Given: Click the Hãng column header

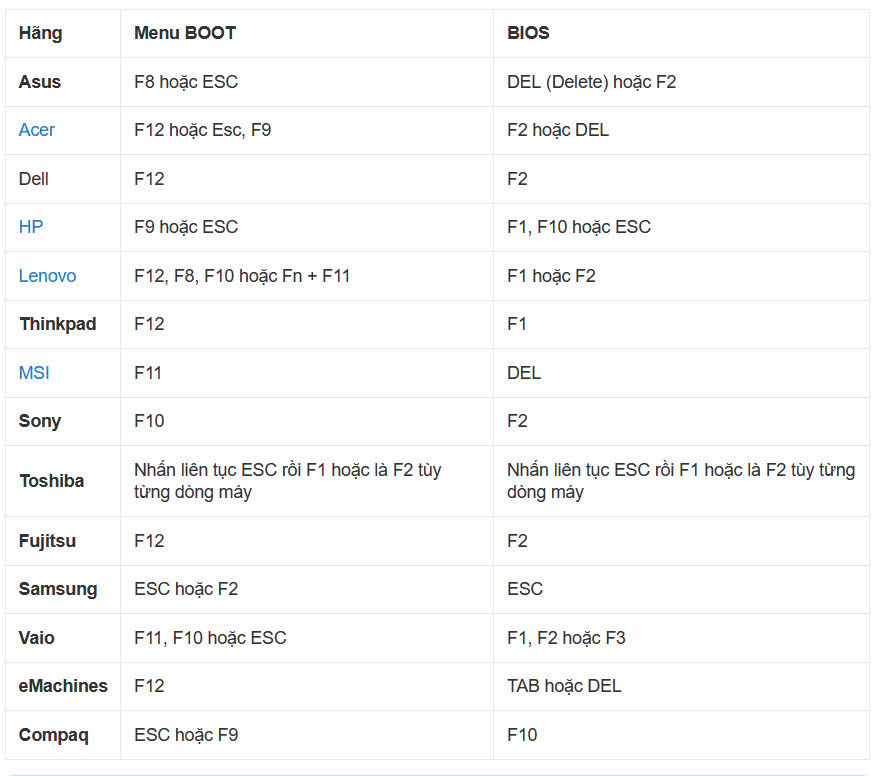Looking at the screenshot, I should (40, 33).
